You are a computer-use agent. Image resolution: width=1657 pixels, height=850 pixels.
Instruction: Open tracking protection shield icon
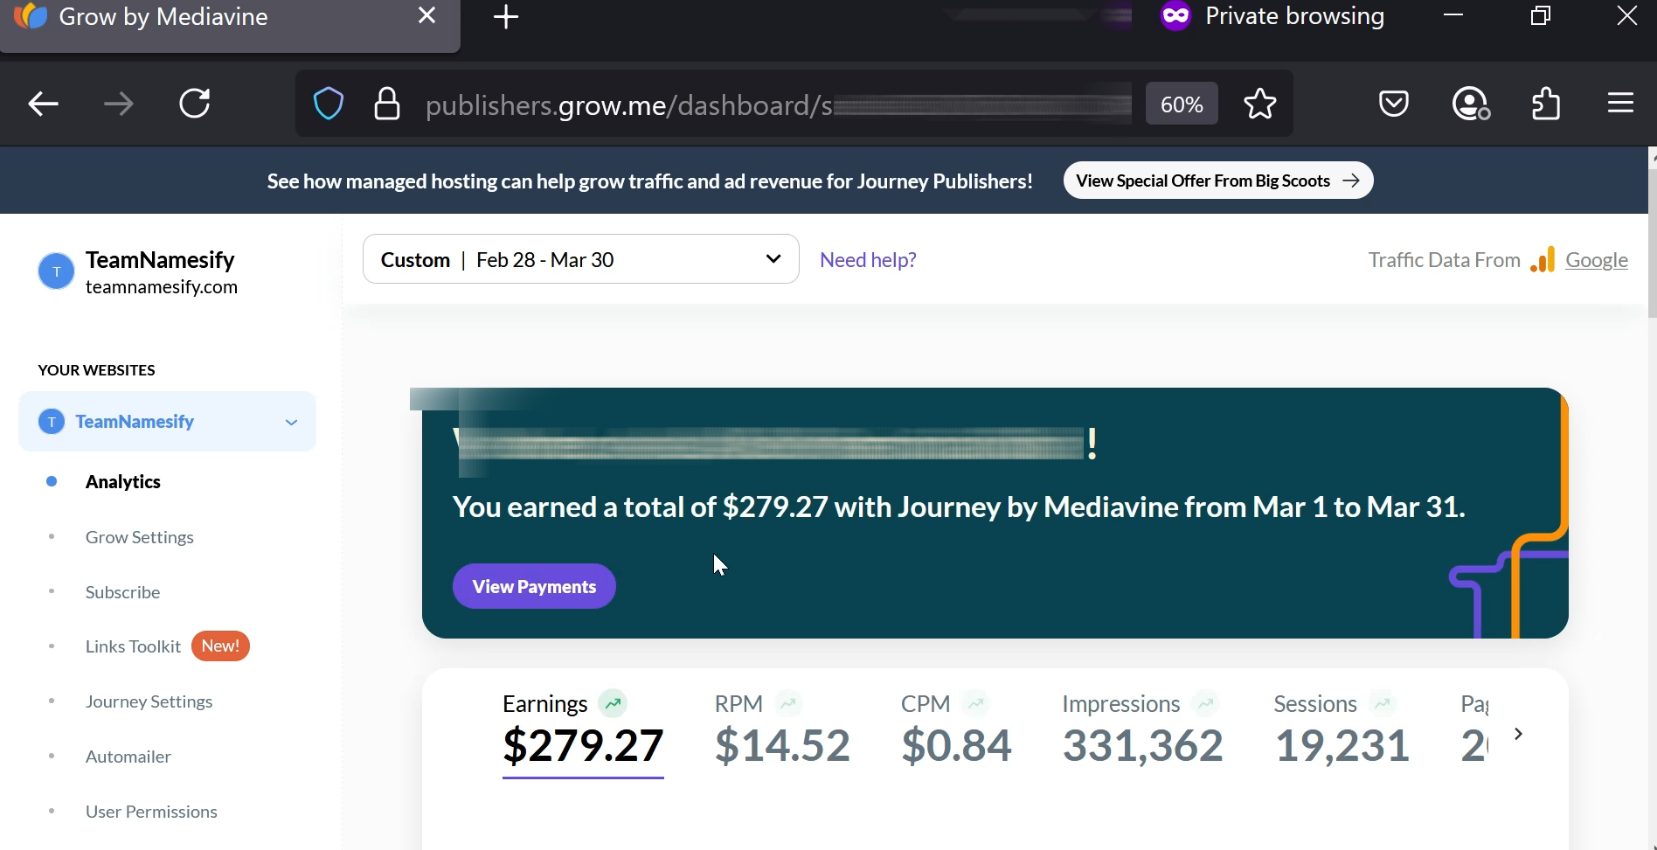point(328,104)
